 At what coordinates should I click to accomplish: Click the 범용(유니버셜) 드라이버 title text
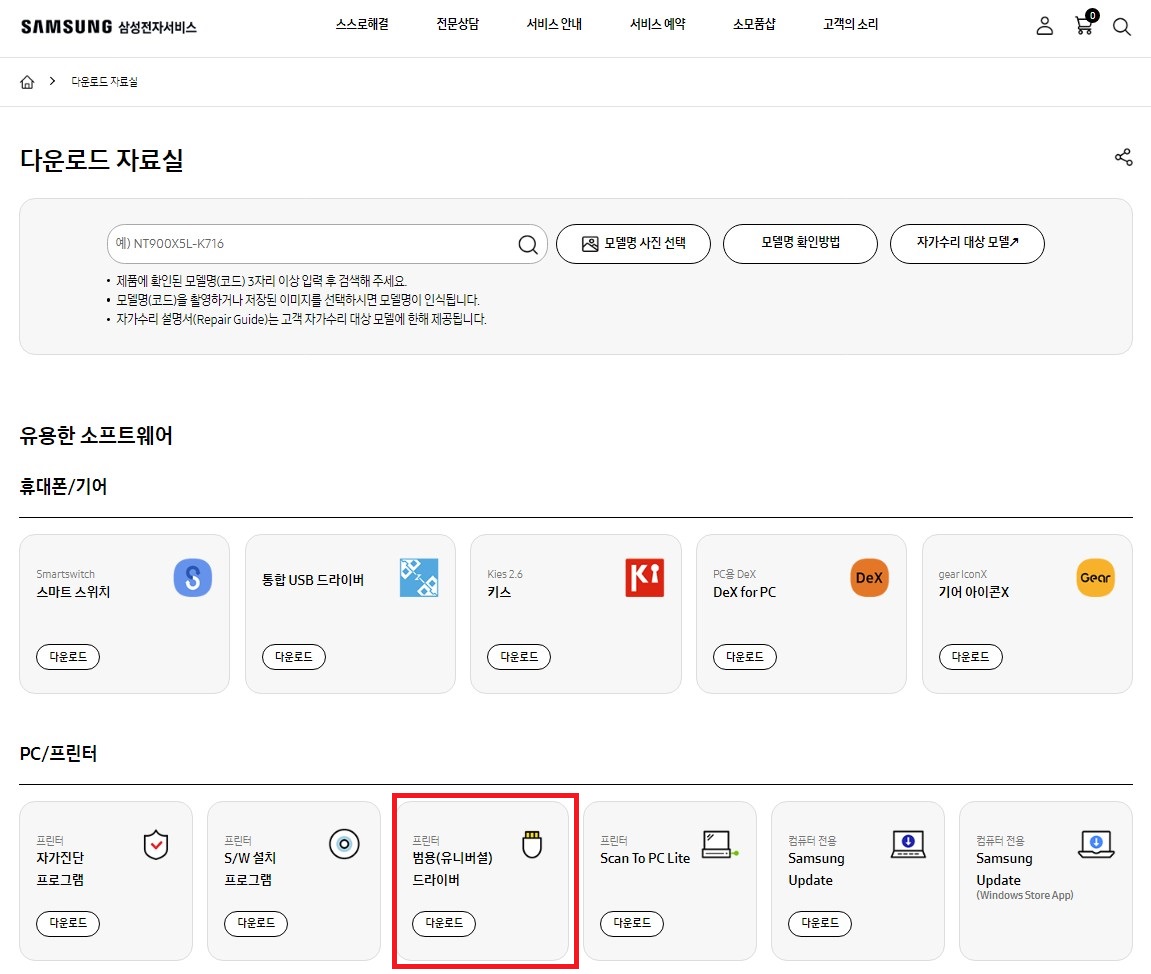pyautogui.click(x=452, y=868)
